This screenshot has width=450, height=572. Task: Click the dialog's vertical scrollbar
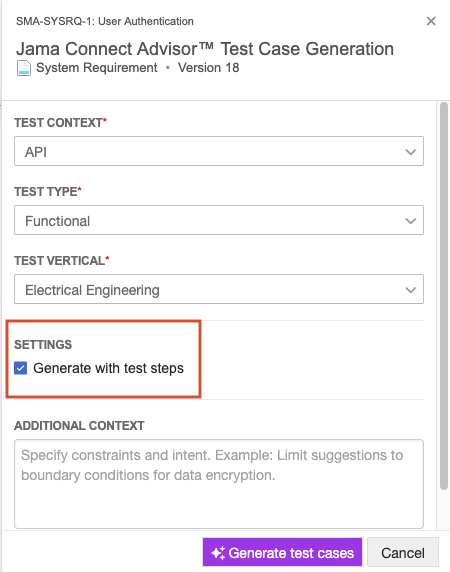click(x=443, y=296)
